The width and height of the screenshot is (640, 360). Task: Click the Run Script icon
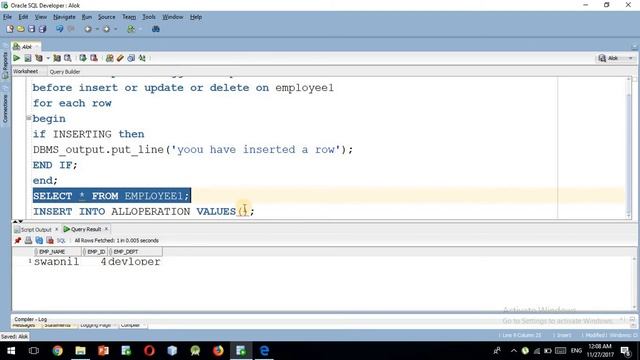tap(28, 58)
